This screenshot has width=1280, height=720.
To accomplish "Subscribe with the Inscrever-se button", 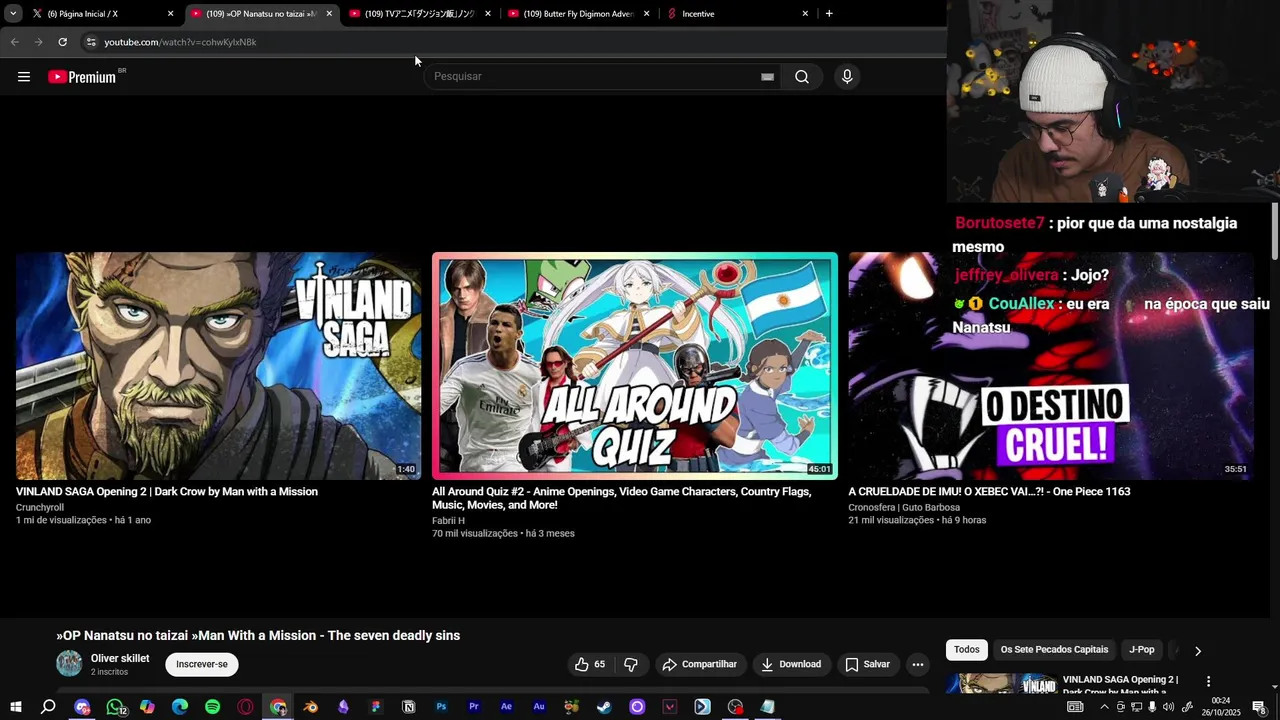I will tap(202, 664).
